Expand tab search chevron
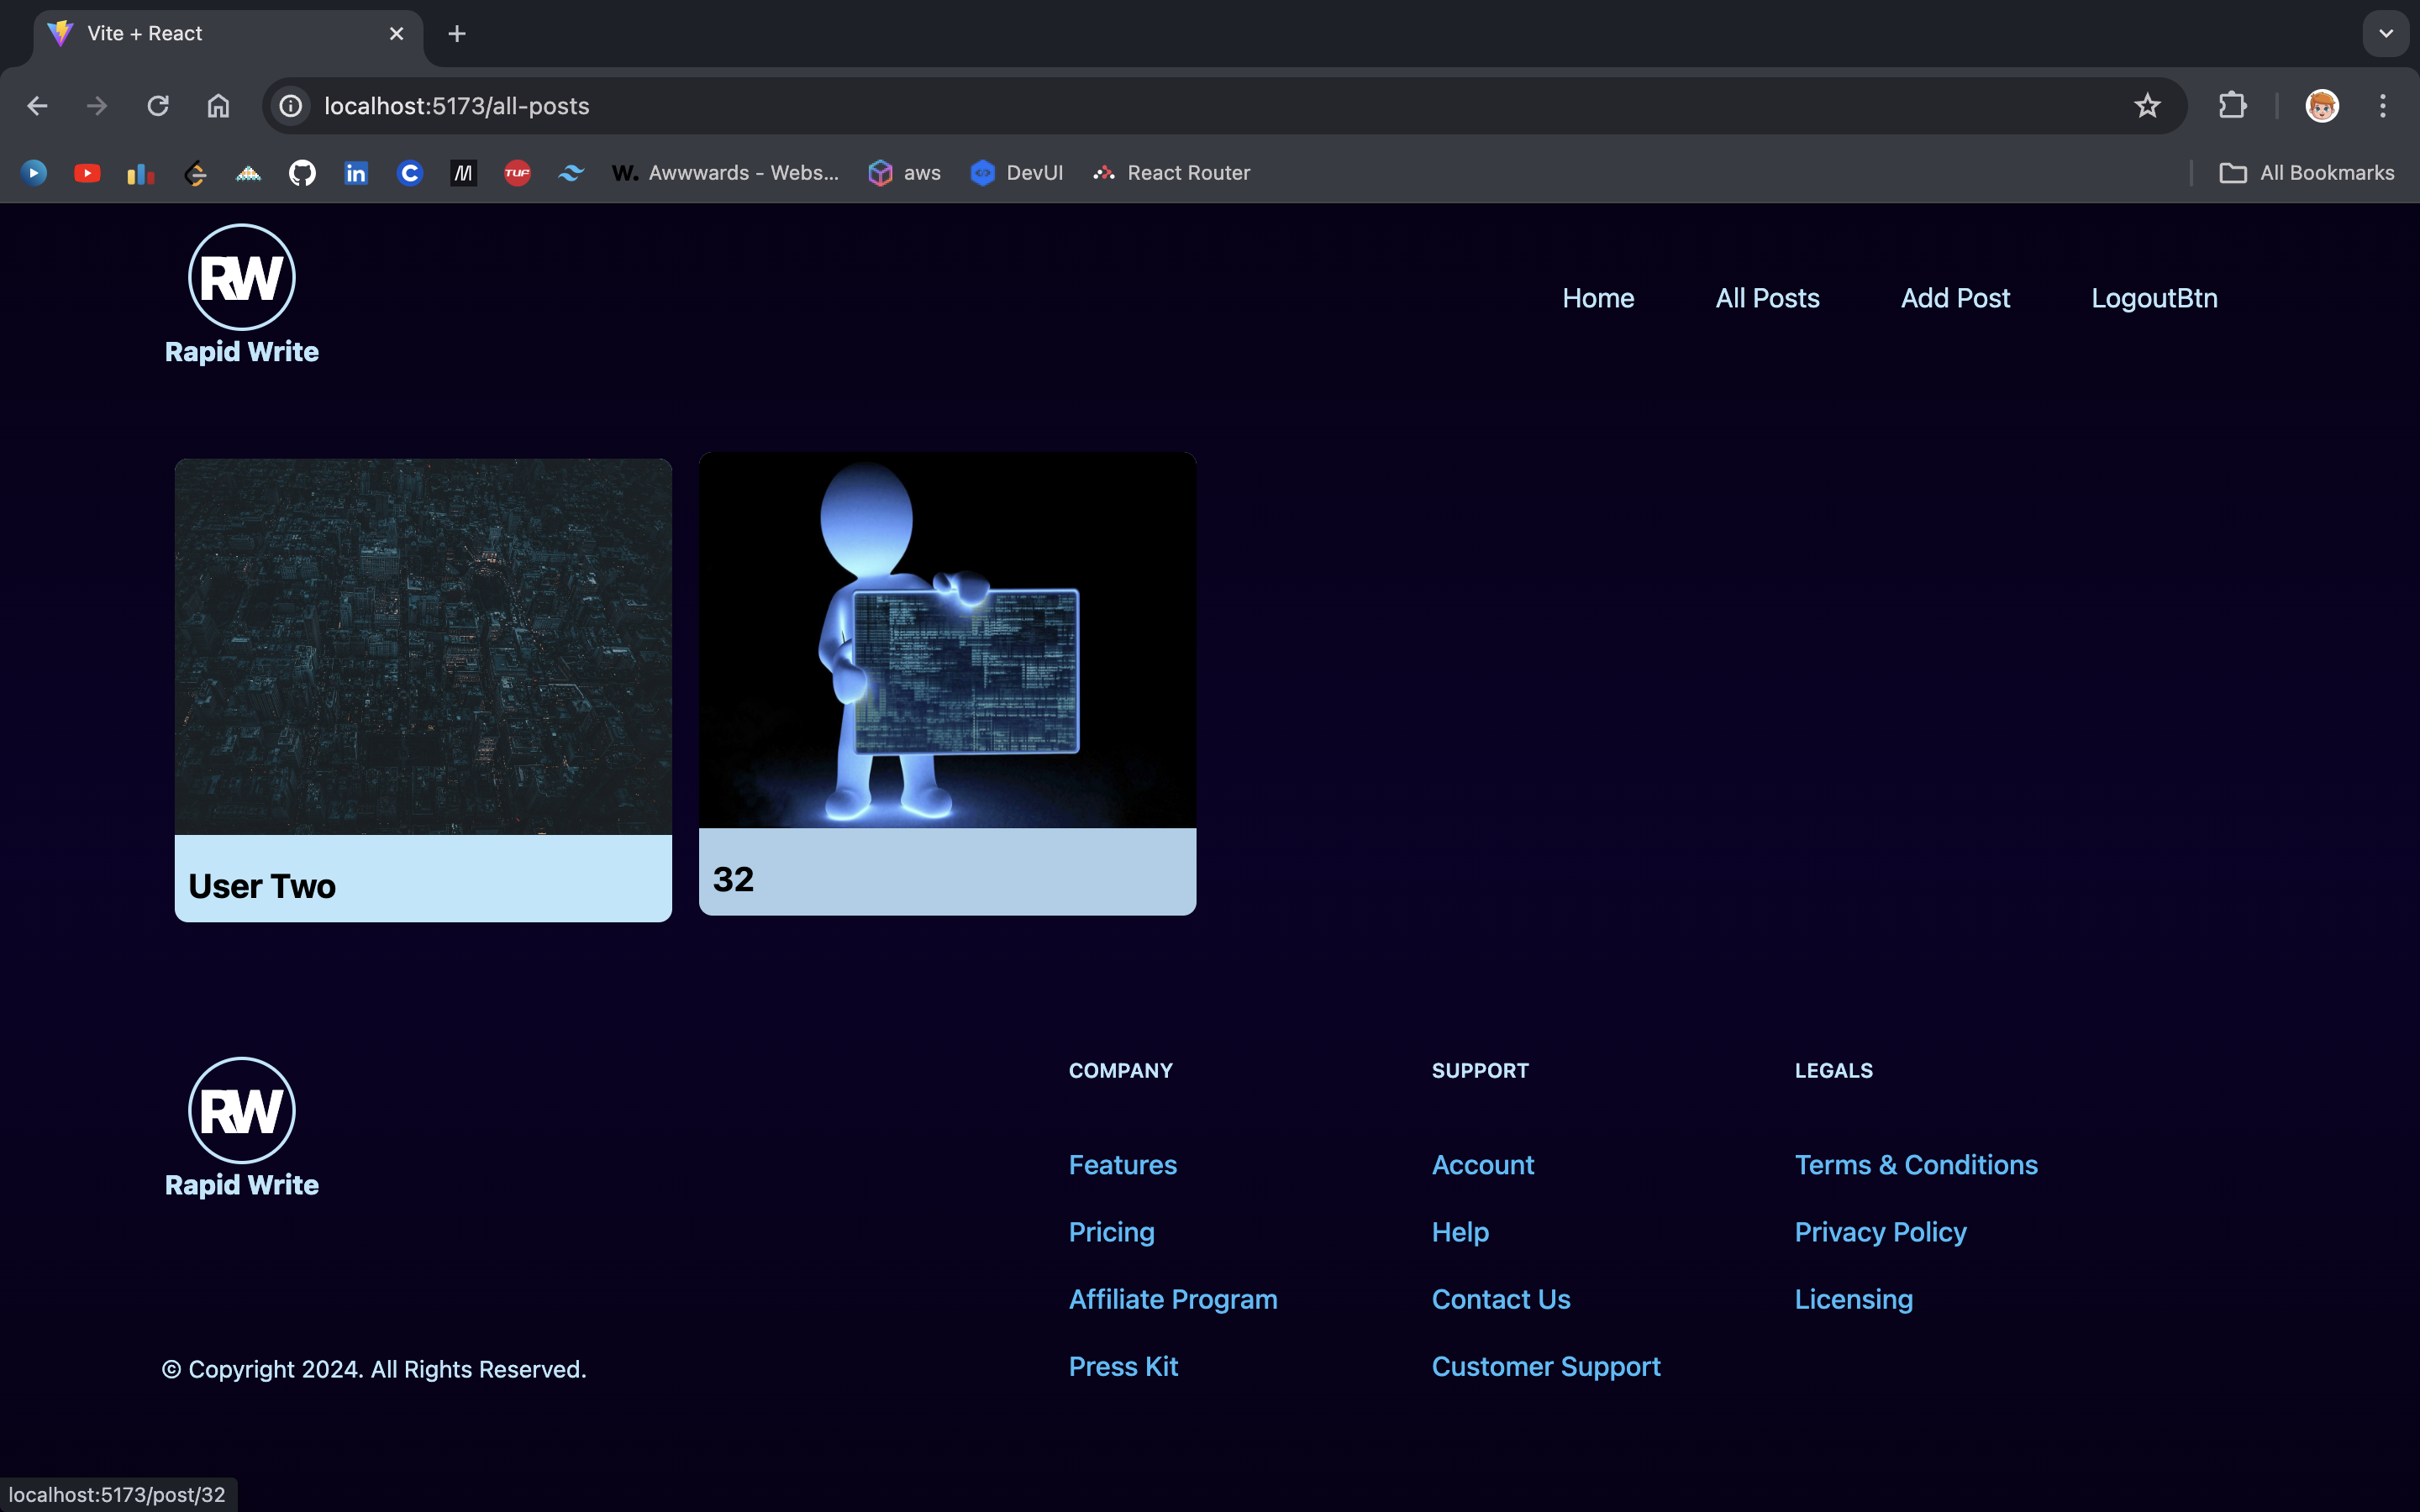The width and height of the screenshot is (2420, 1512). click(x=2385, y=34)
